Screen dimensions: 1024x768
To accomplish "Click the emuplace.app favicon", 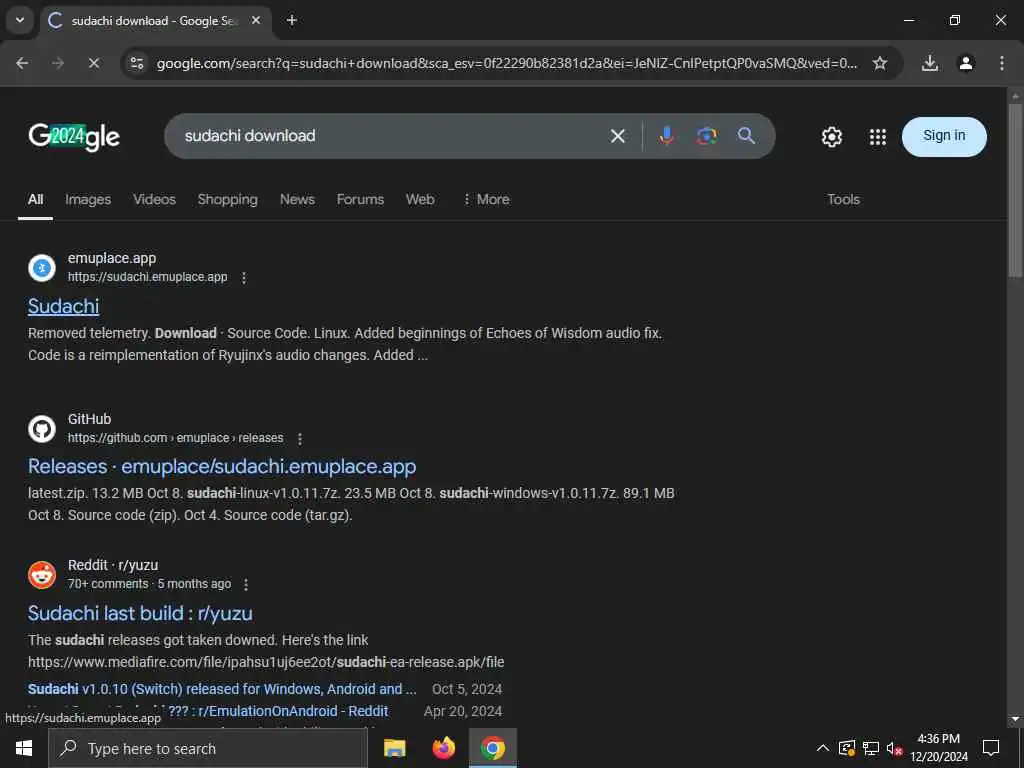I will 42,268.
